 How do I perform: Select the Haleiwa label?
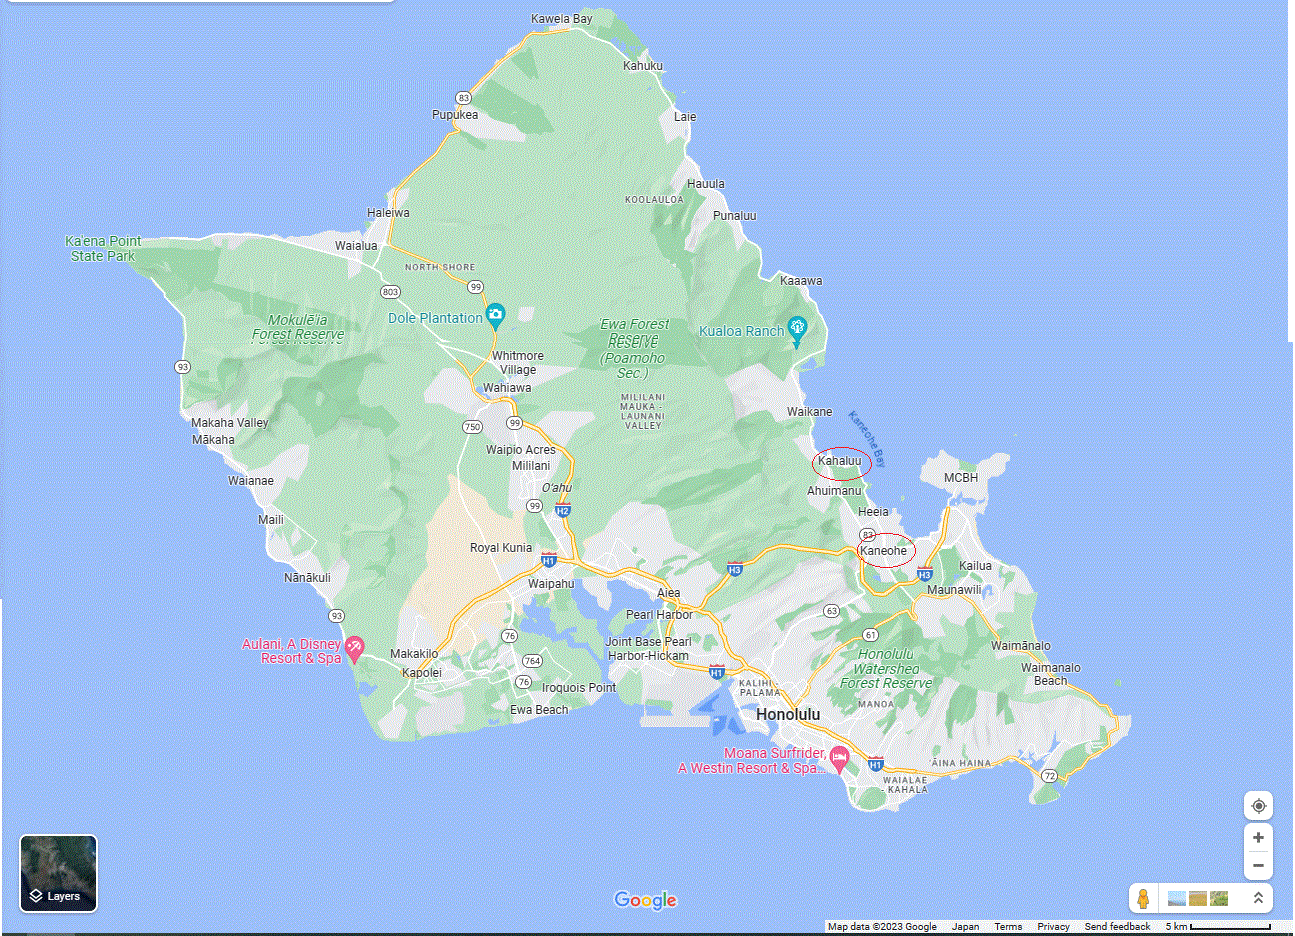pos(388,213)
